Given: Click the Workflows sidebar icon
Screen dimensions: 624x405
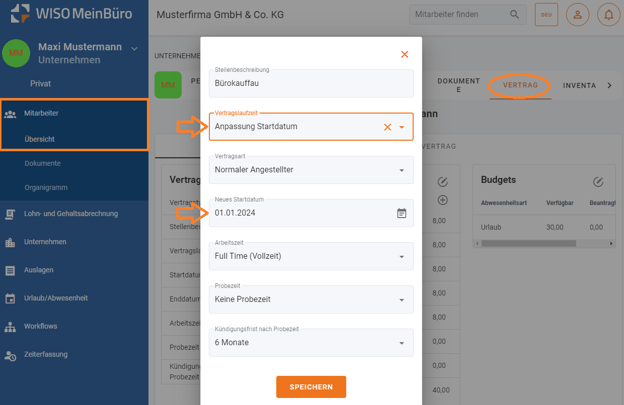Looking at the screenshot, I should point(10,327).
